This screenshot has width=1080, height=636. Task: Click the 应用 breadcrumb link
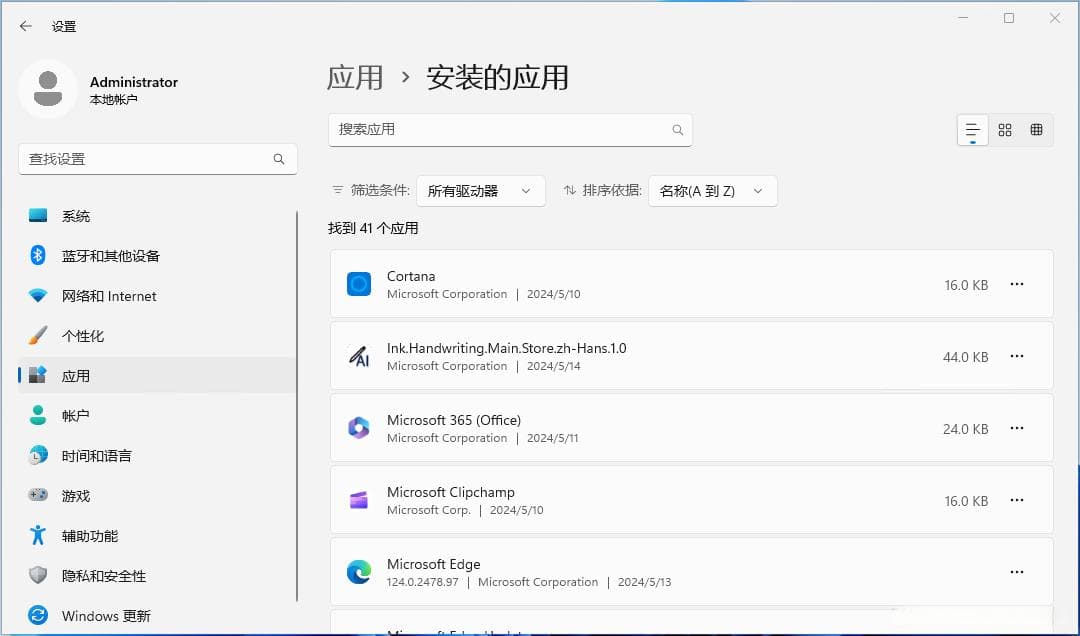[x=355, y=77]
